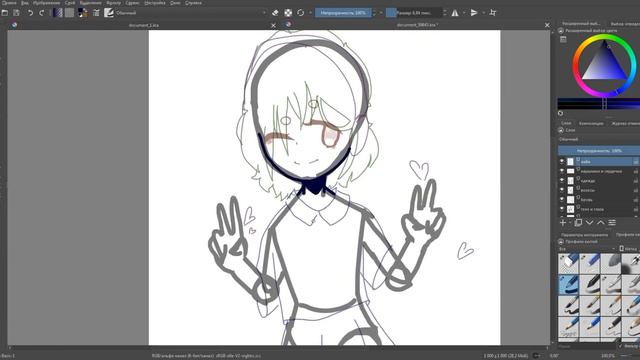The image size is (640, 360).
Task: Toggle alpha lock on the selected top layer
Action: point(636,162)
